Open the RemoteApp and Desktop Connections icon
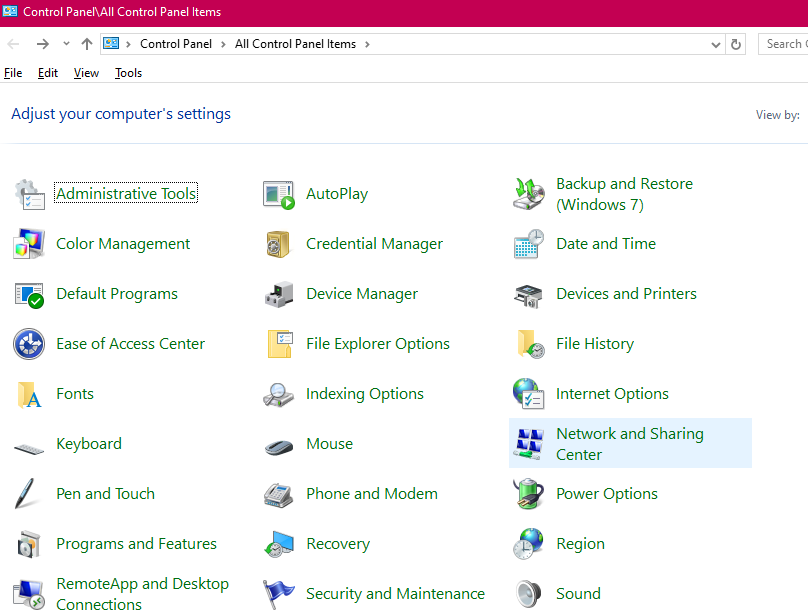Screen dimensions: 808x612 click(x=29, y=594)
